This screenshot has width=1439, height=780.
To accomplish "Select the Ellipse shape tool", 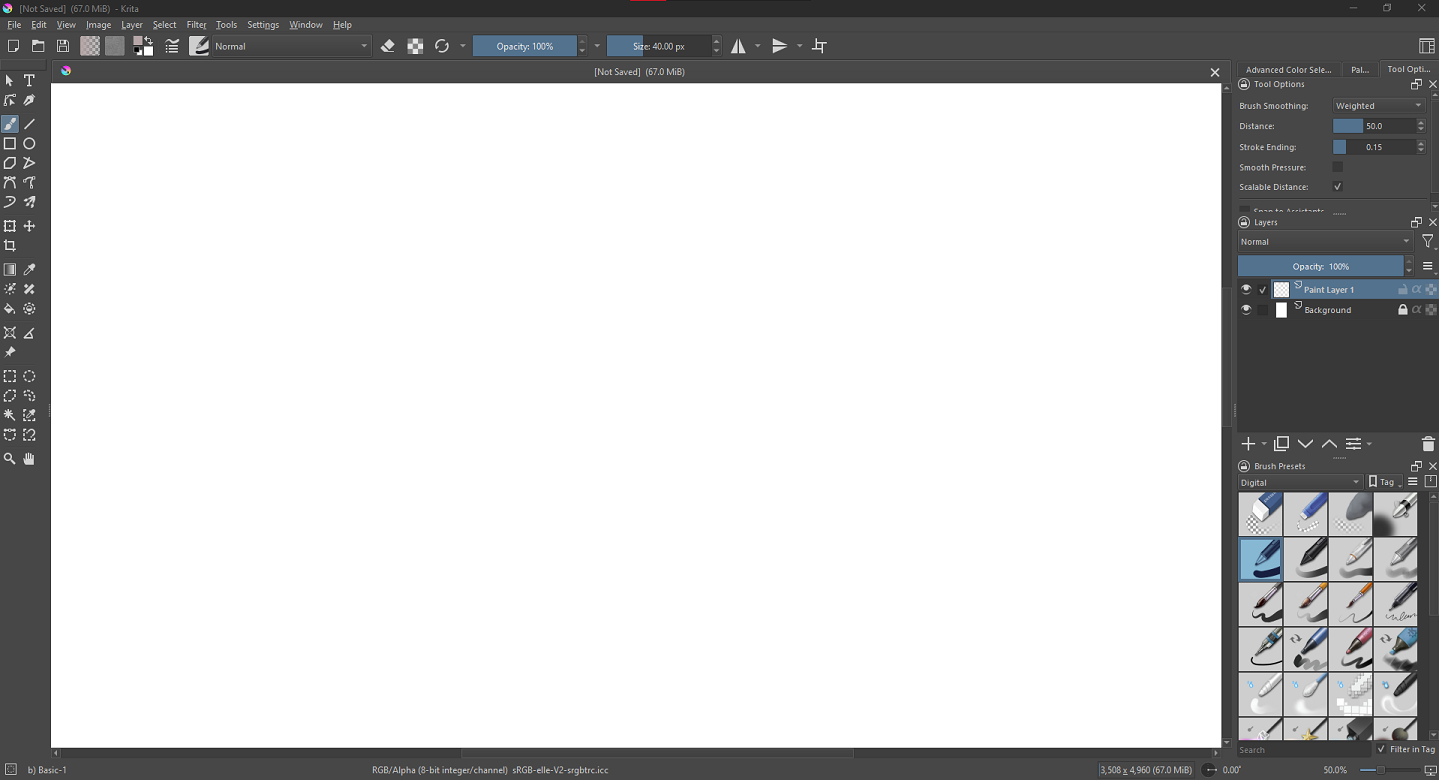I will [x=29, y=144].
